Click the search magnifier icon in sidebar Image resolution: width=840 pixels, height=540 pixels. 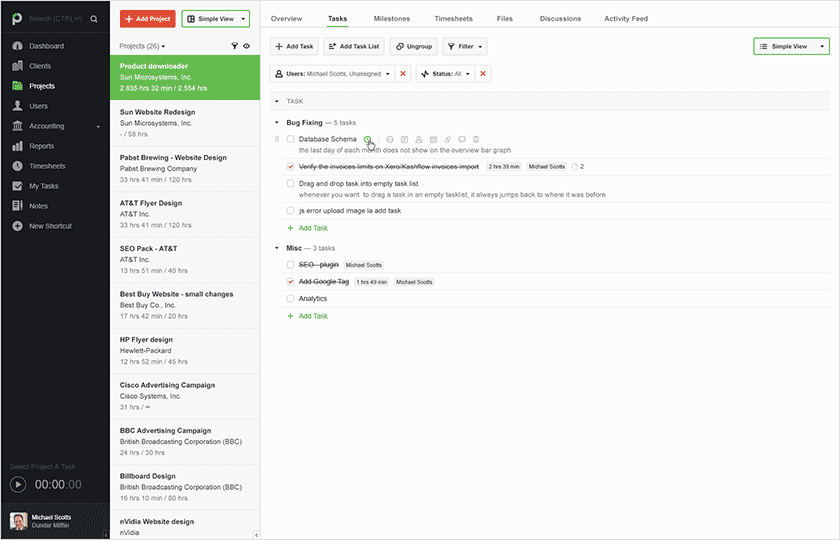[x=94, y=19]
